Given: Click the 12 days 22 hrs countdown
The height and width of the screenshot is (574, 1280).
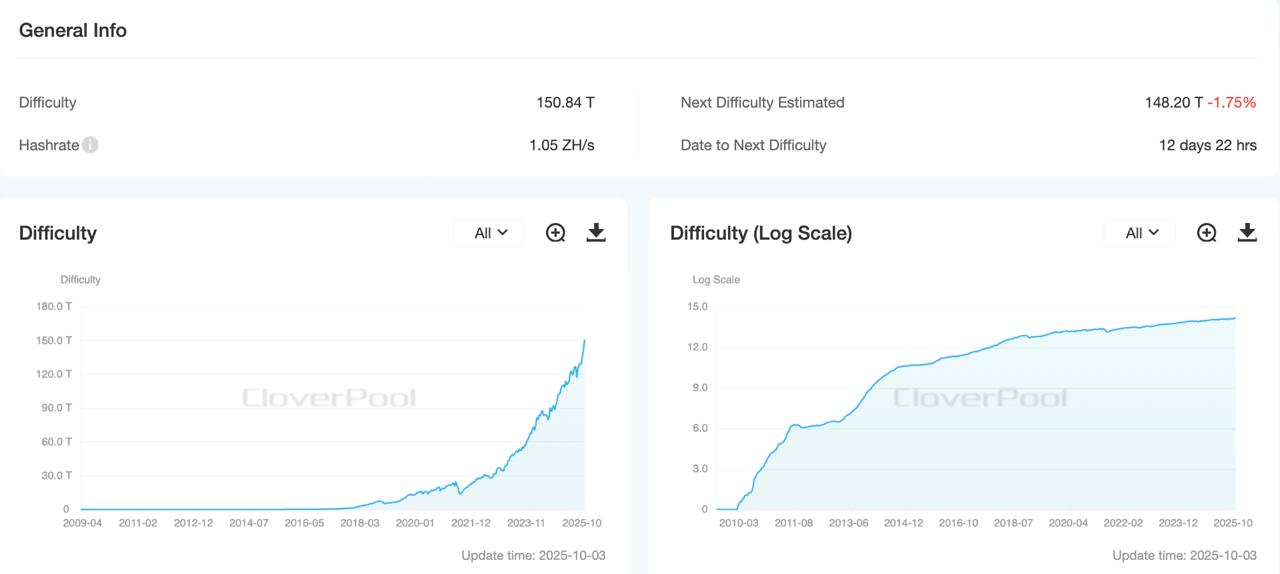Looking at the screenshot, I should [x=1207, y=145].
